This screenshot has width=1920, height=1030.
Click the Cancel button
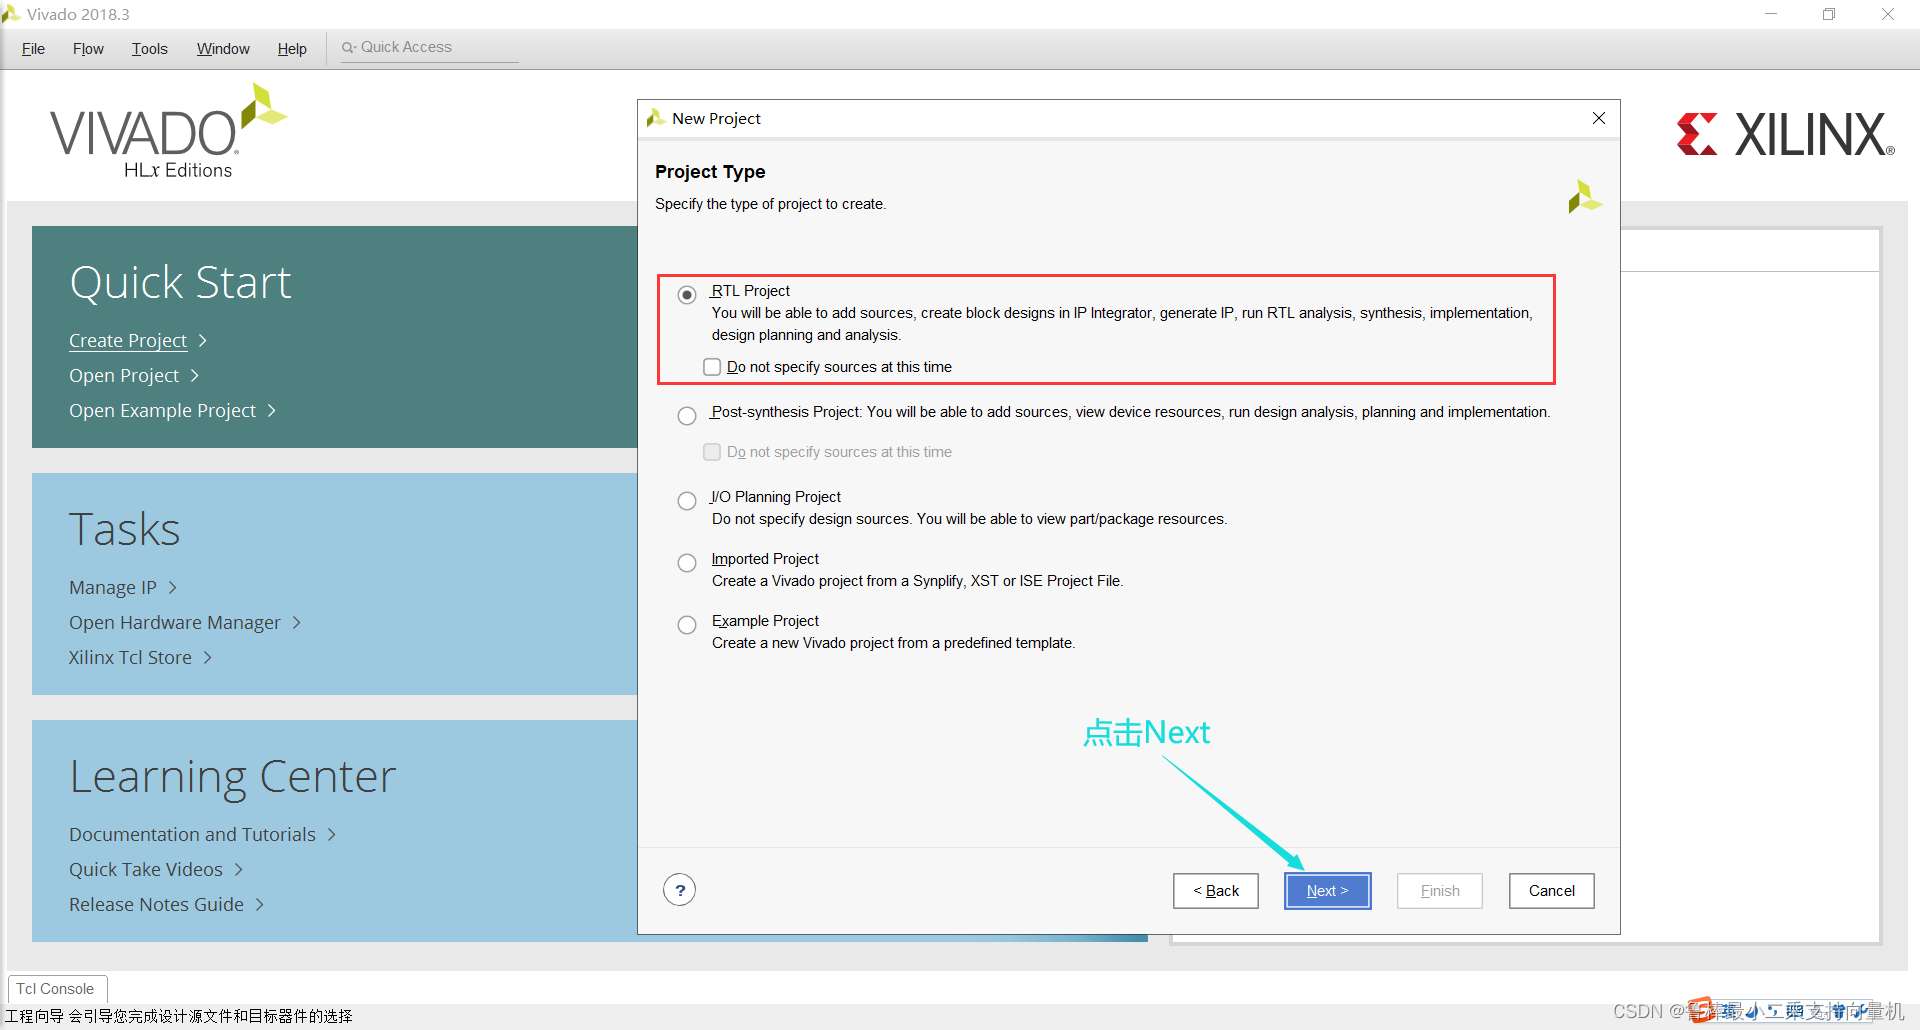1551,891
